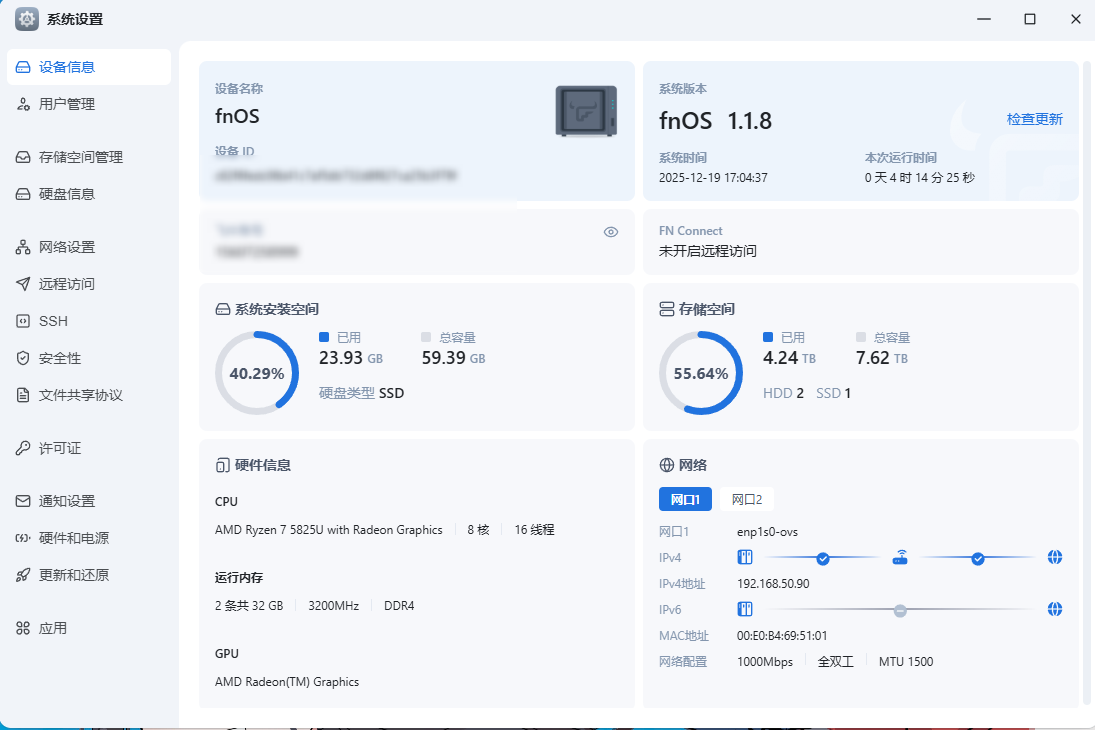Click the system settings gear icon
1095x730 pixels.
(27, 19)
